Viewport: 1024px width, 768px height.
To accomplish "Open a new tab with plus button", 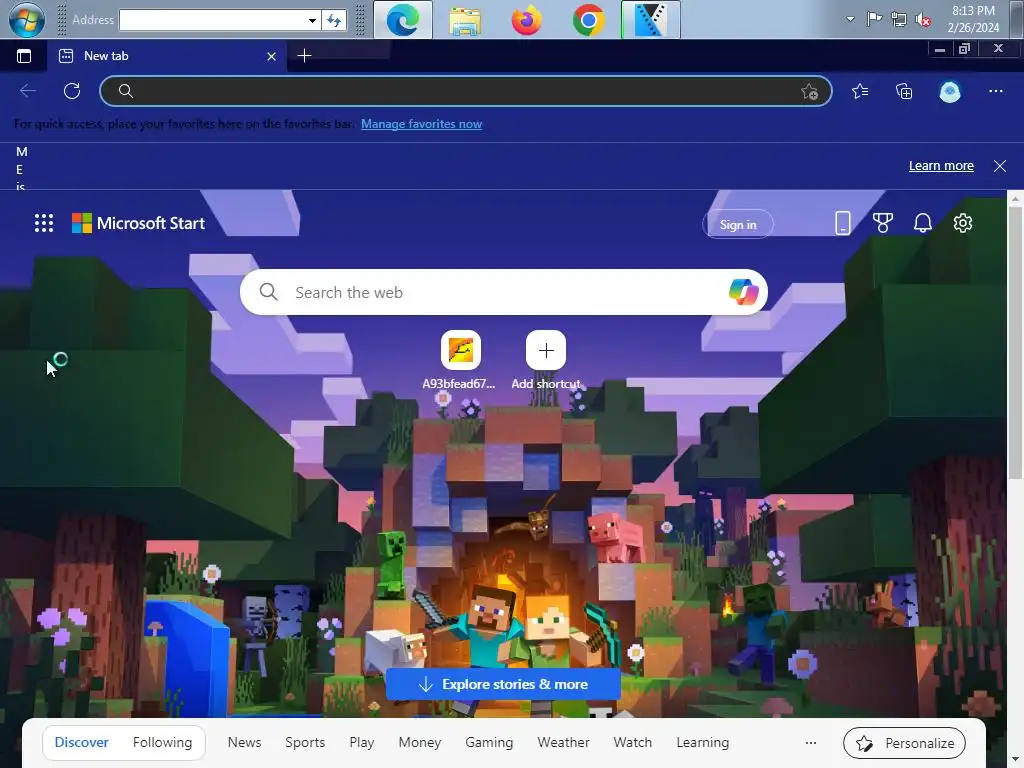I will click(x=304, y=56).
